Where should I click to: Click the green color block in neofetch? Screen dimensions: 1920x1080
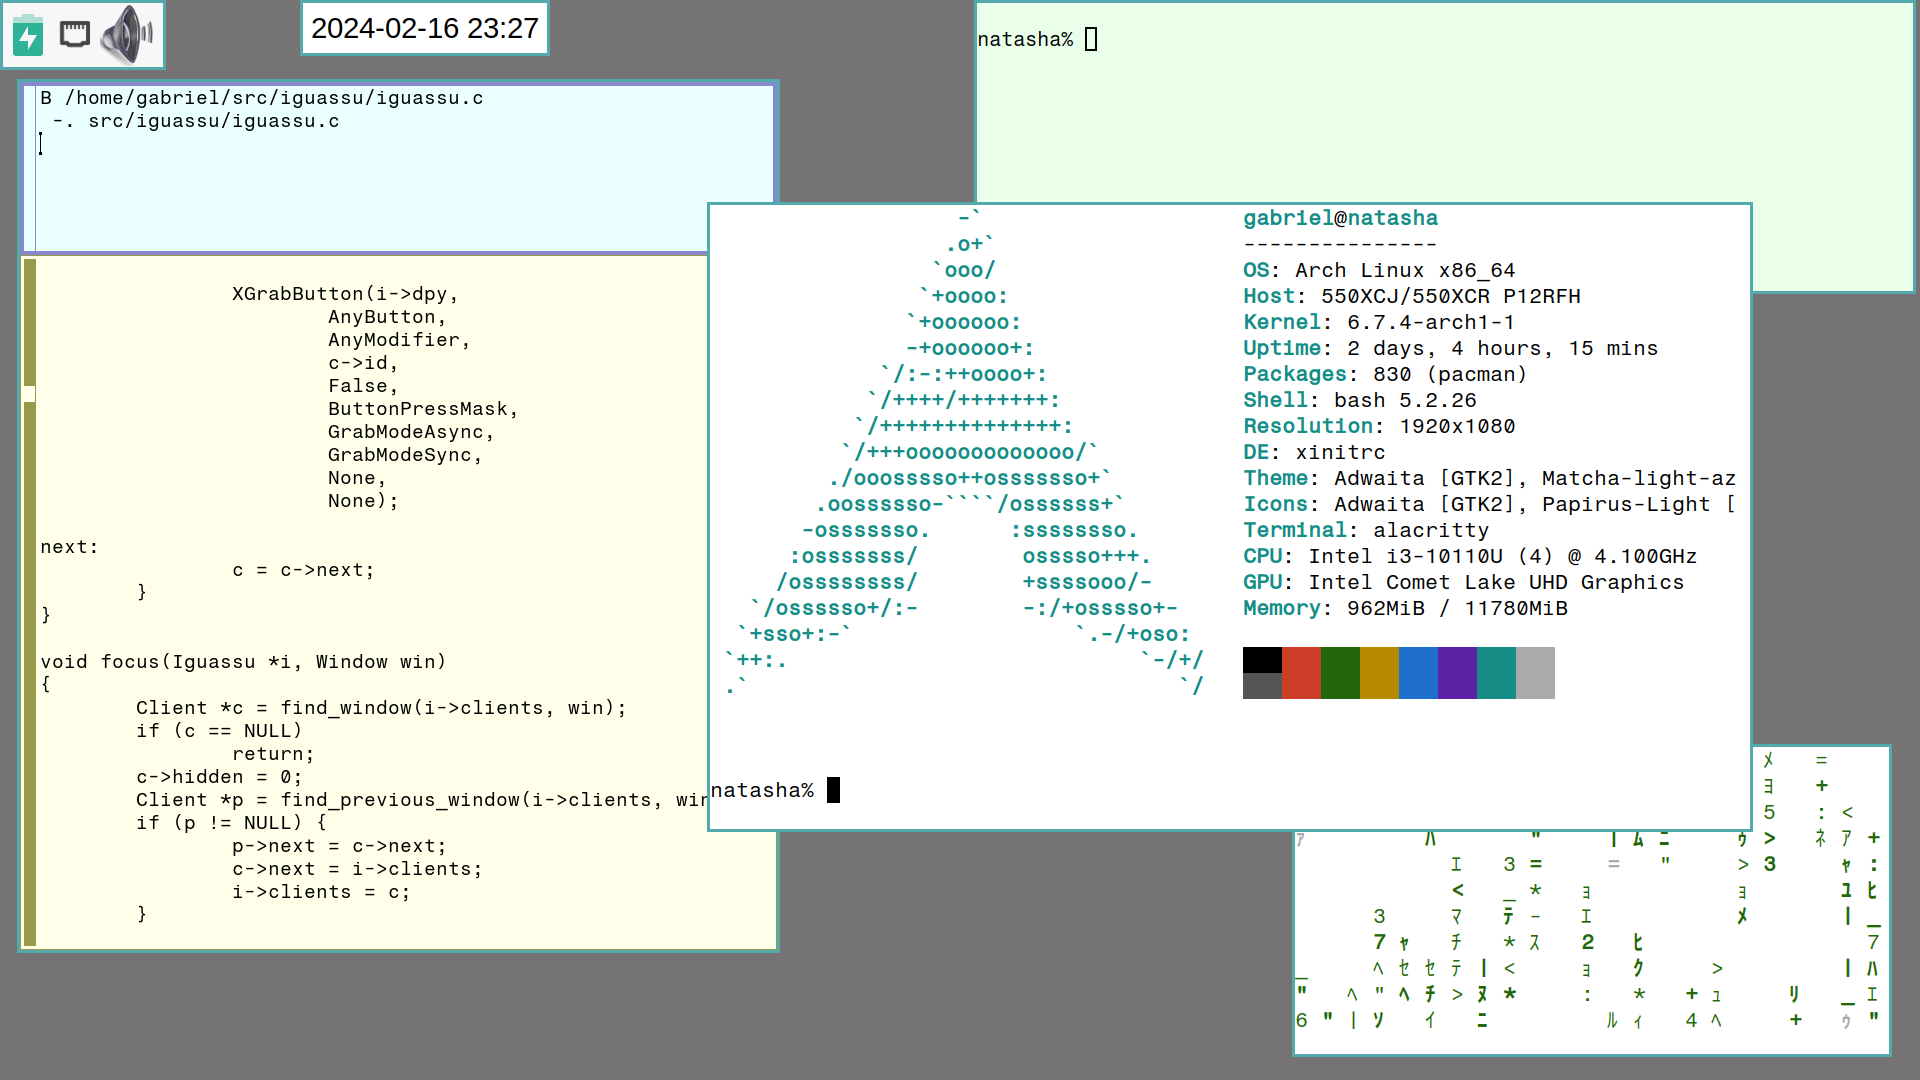(x=1340, y=673)
